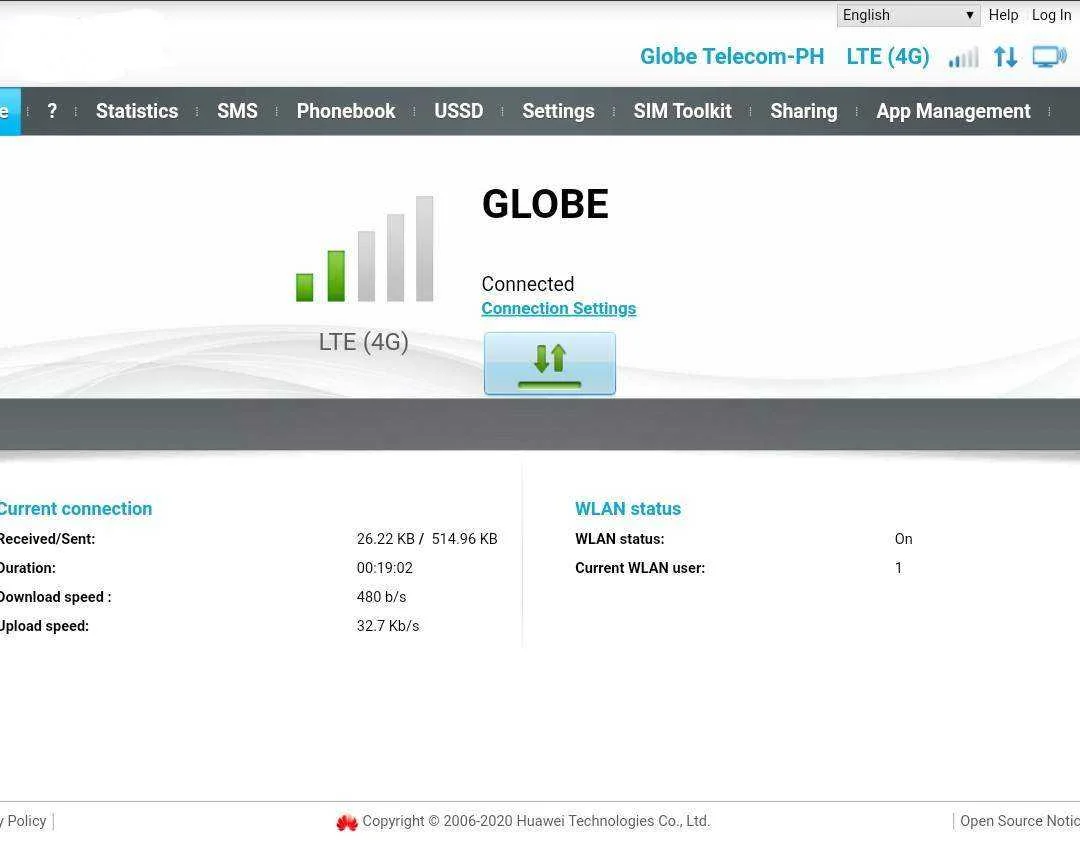Toggle the mobile data connection button
The image size is (1080, 850).
[550, 363]
